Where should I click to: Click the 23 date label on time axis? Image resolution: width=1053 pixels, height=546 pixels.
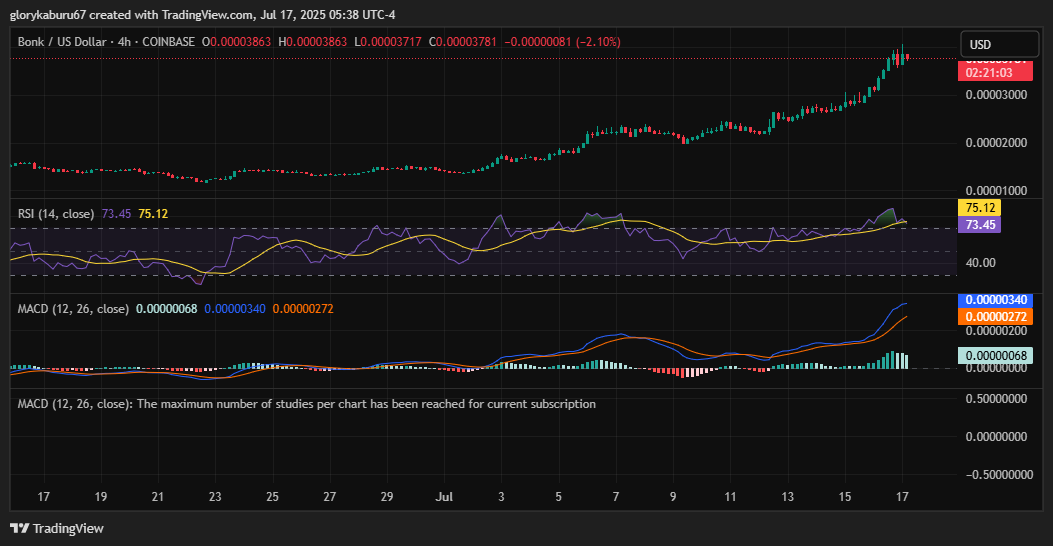[215, 496]
